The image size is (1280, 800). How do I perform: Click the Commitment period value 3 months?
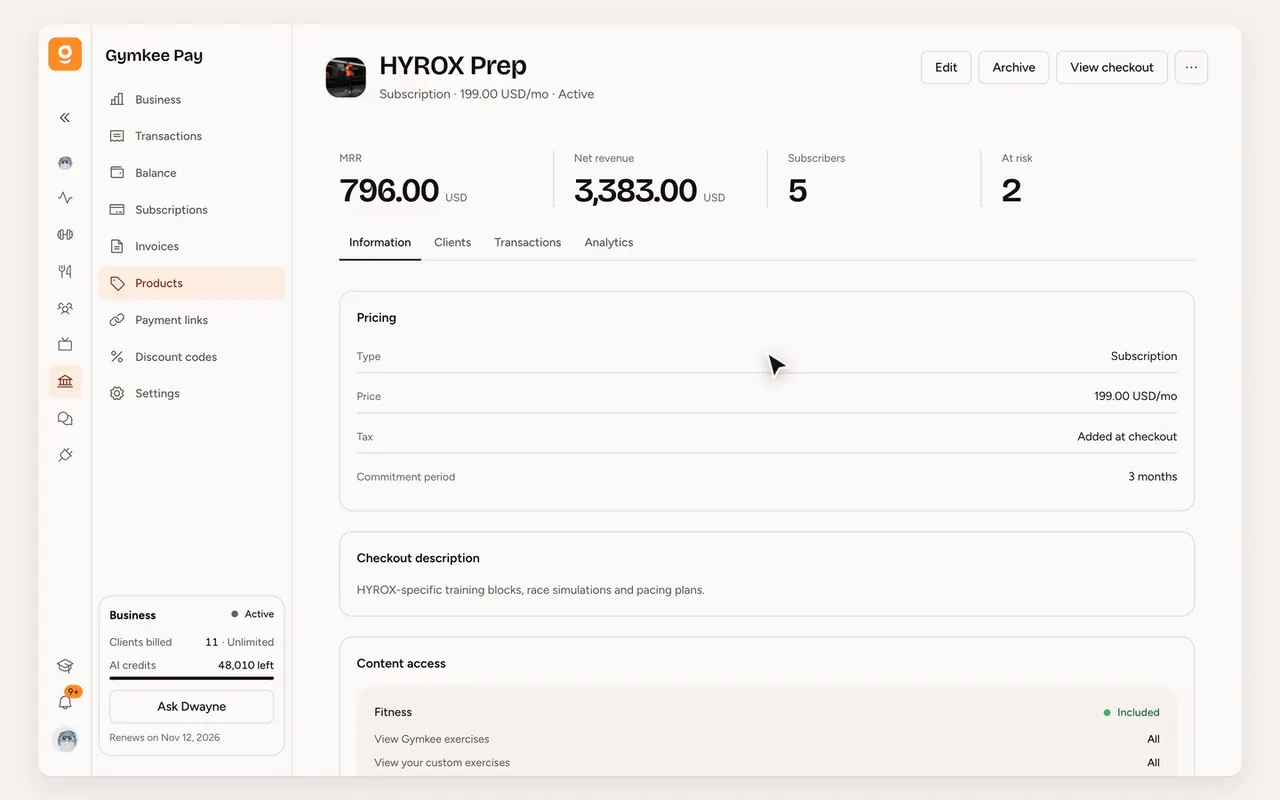point(1153,476)
